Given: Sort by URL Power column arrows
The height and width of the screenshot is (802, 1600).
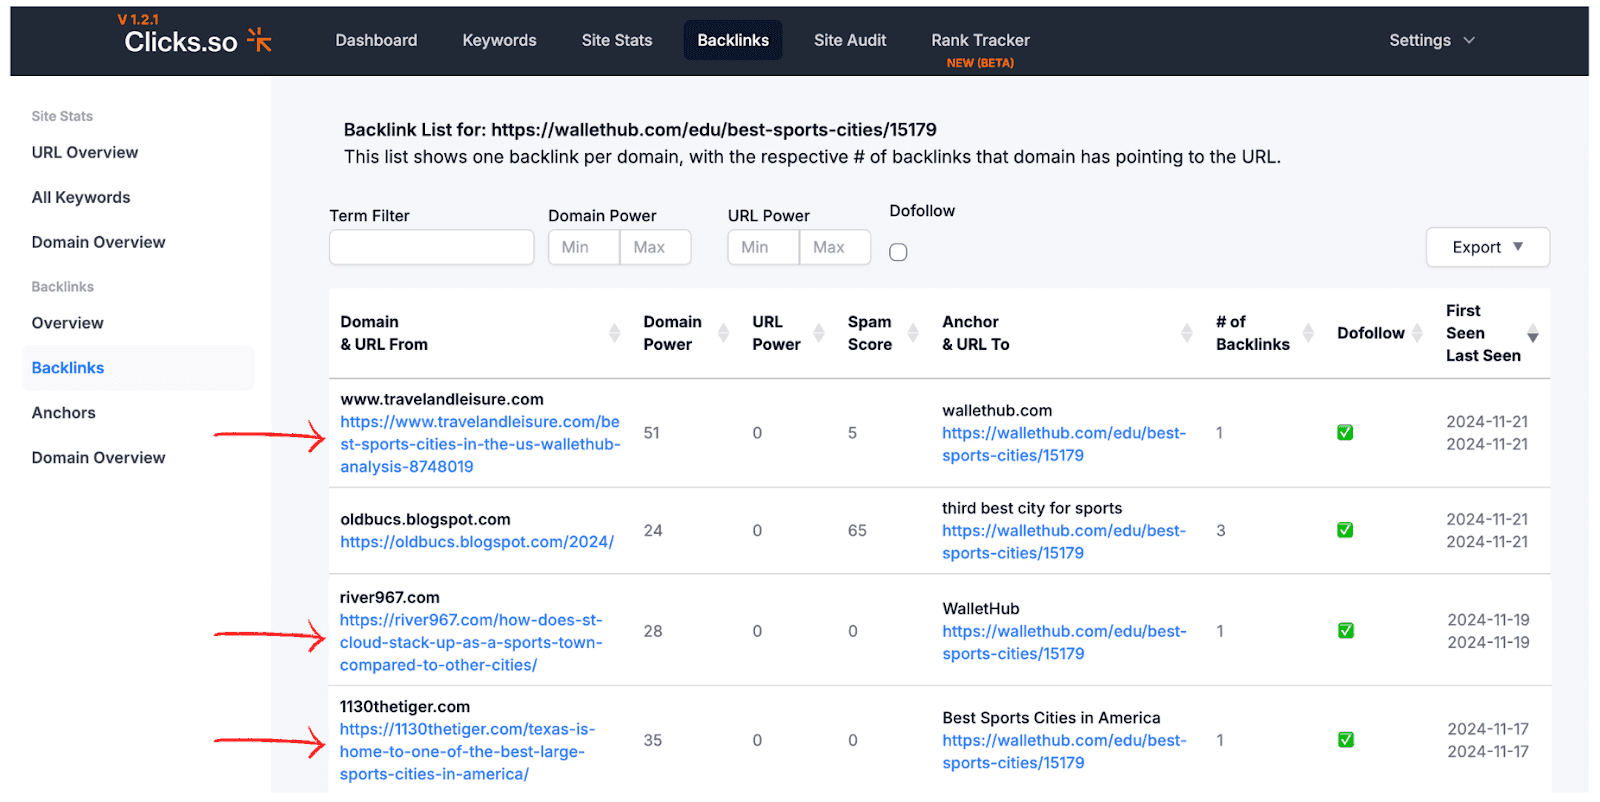Looking at the screenshot, I should 819,333.
